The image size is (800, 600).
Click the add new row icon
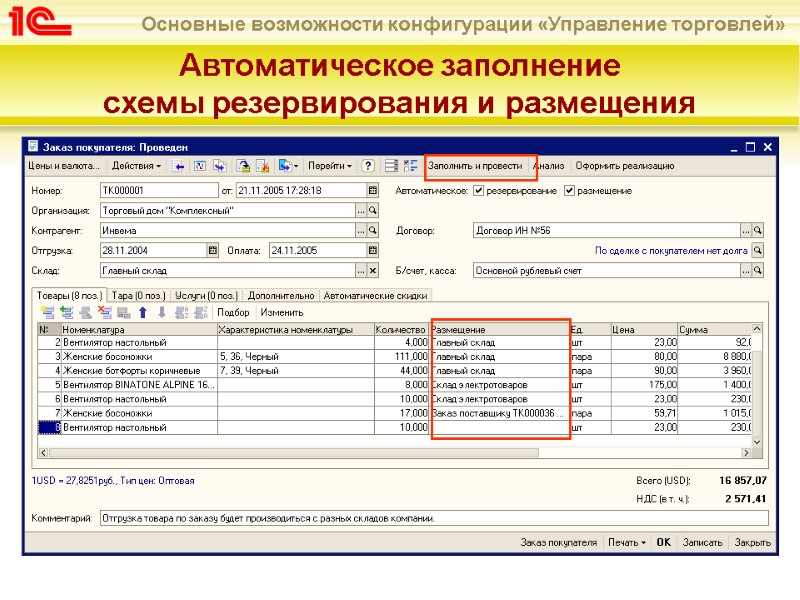pos(47,311)
